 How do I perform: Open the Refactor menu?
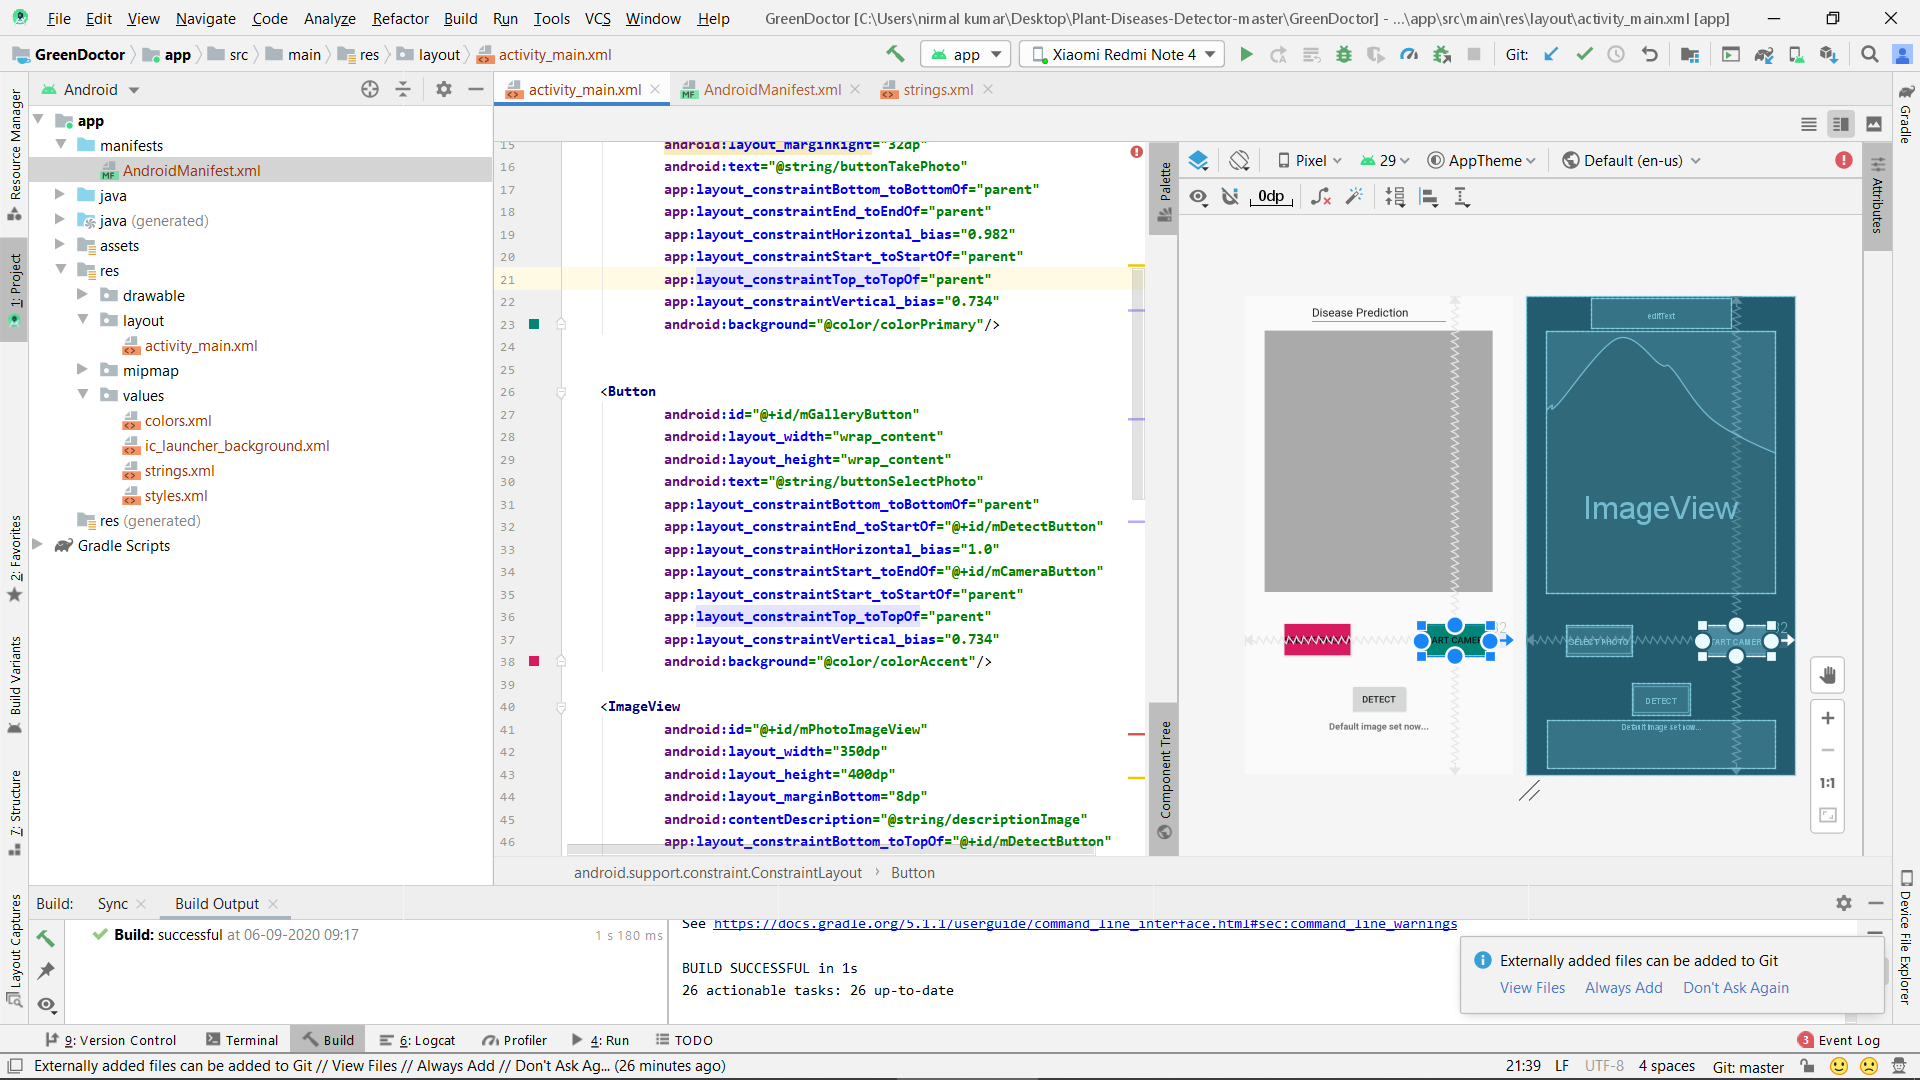point(400,18)
